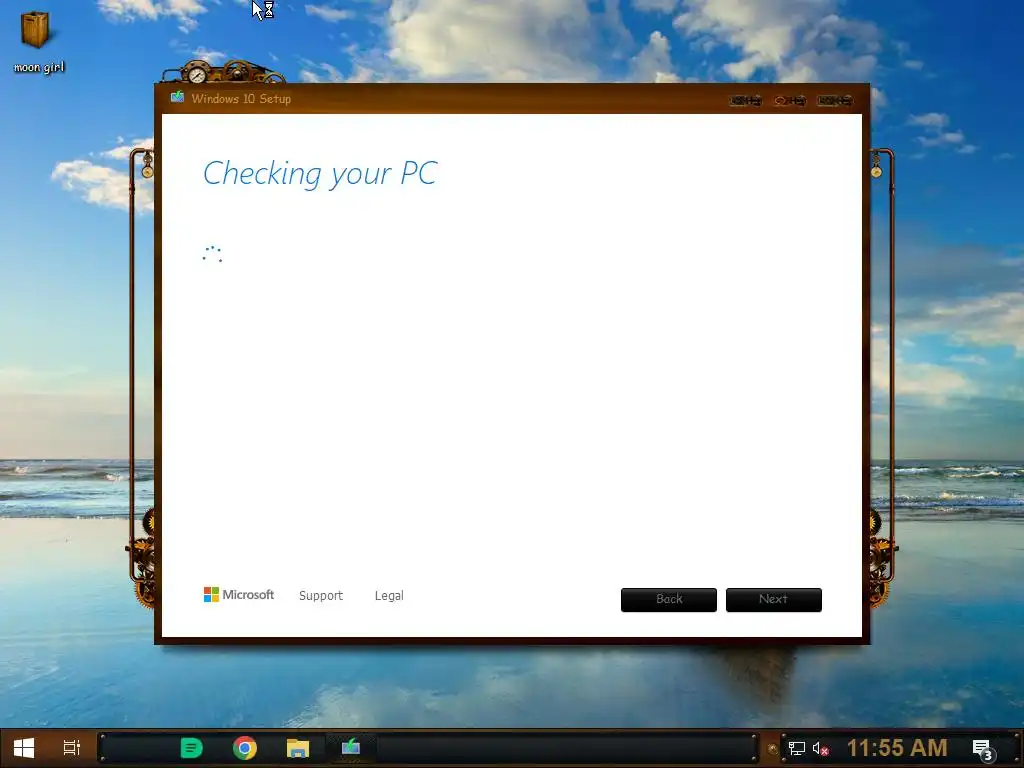Screen dimensions: 1024x768
Task: Click the Checking your PC heading
Action: coord(320,174)
